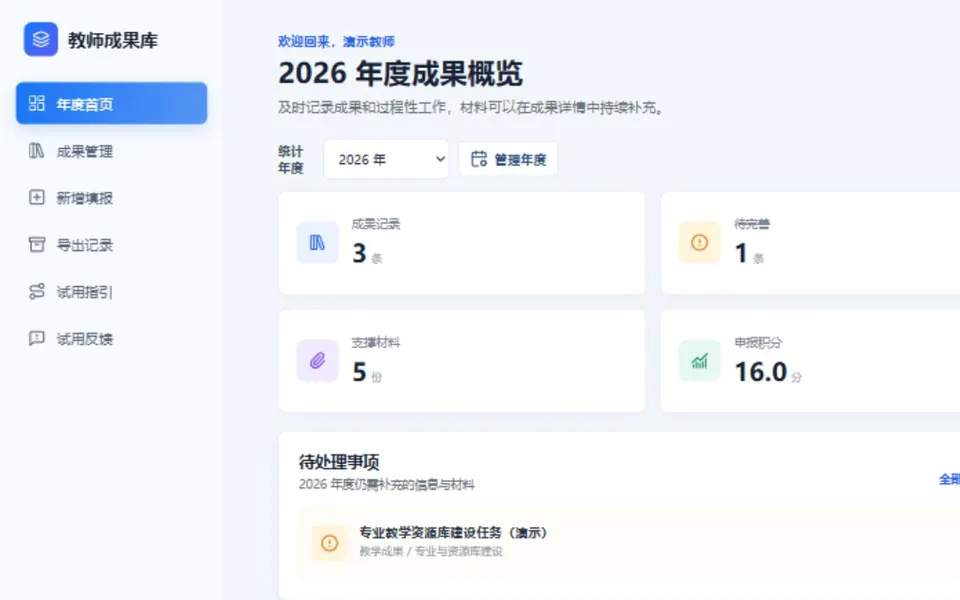The height and width of the screenshot is (600, 960).
Task: Click the 待完善 card warning icon
Action: pos(699,242)
